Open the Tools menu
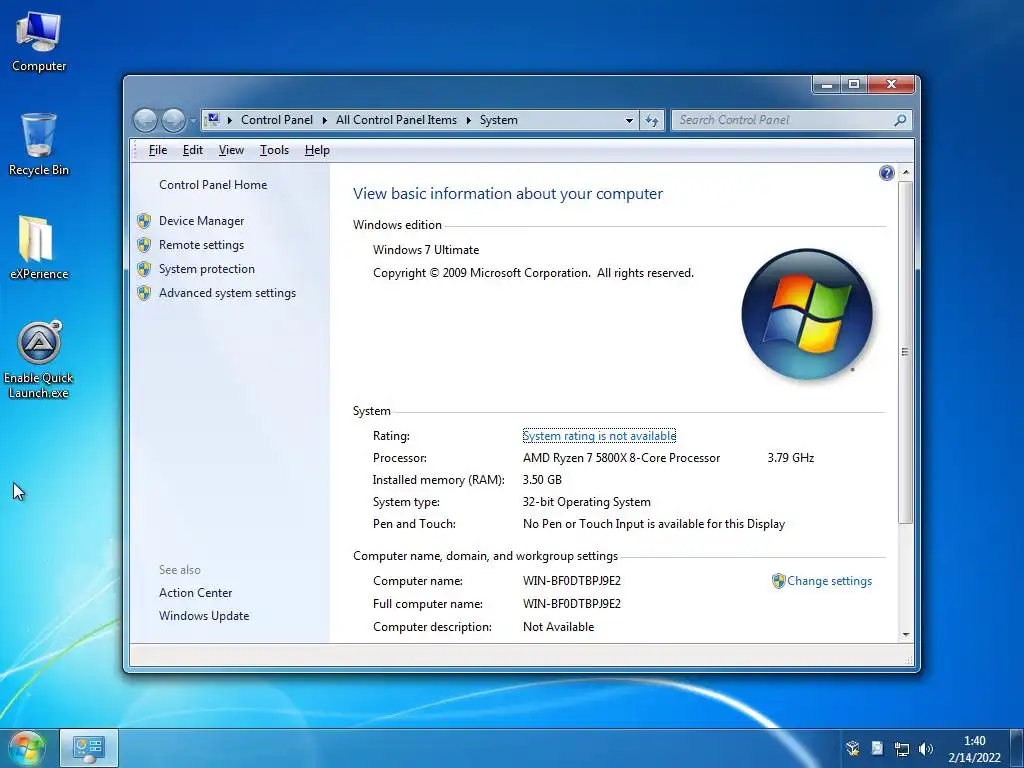The height and width of the screenshot is (768, 1024). pos(274,150)
